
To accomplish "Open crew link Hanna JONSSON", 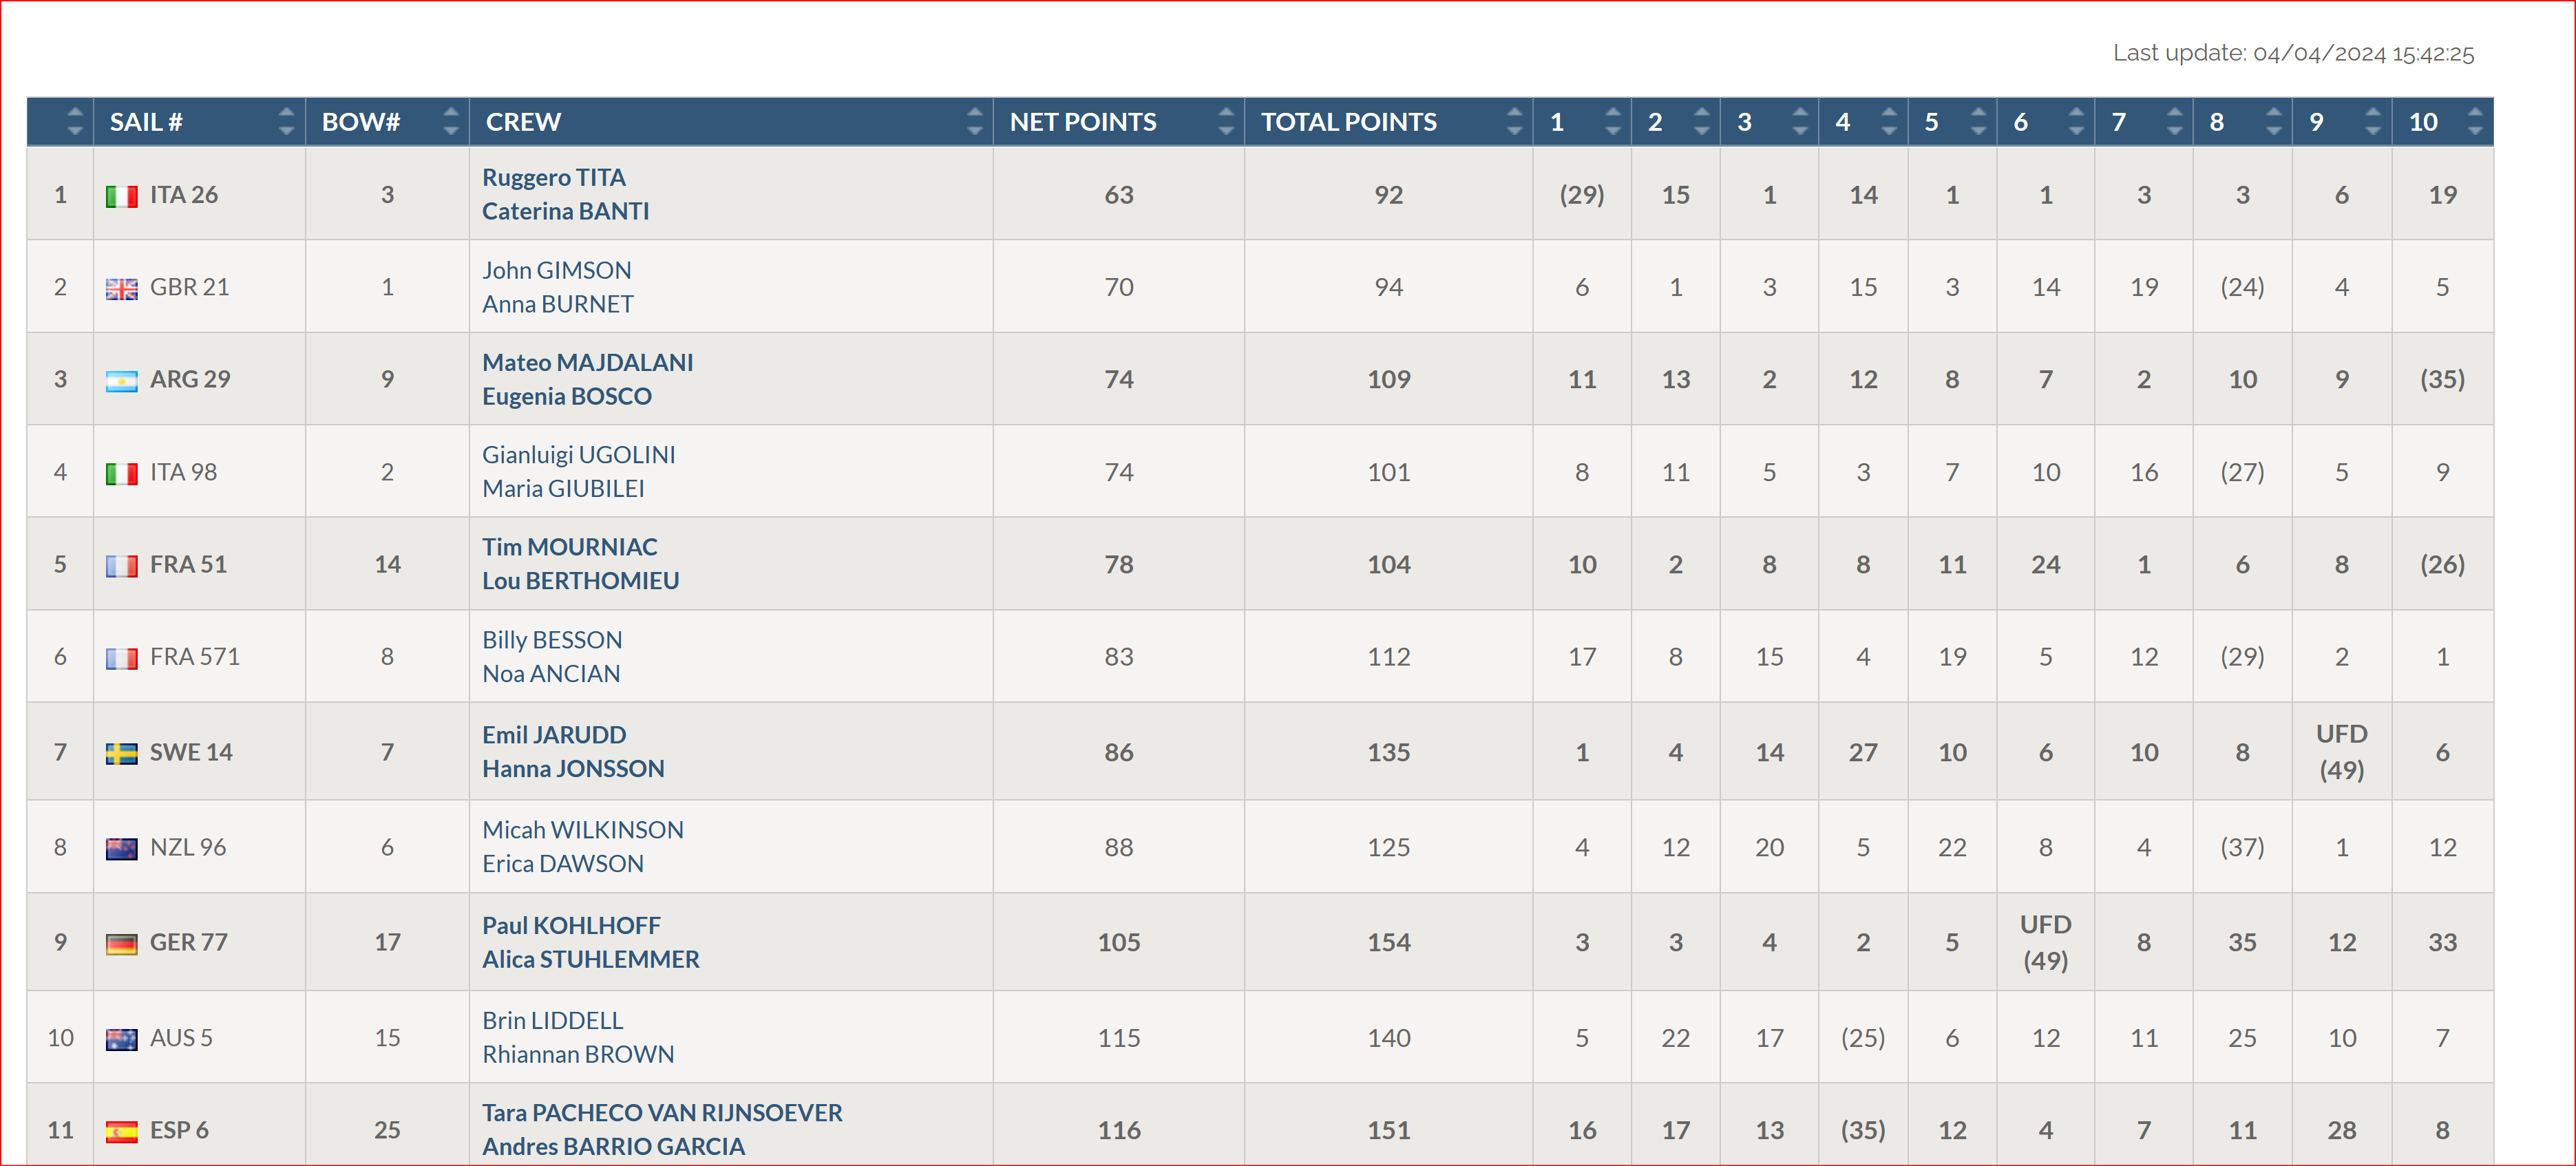I will coord(574,770).
